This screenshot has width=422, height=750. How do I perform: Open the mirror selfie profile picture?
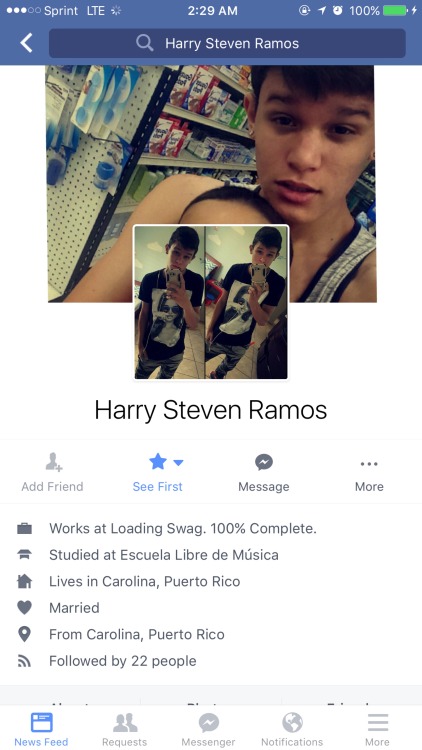[x=211, y=302]
